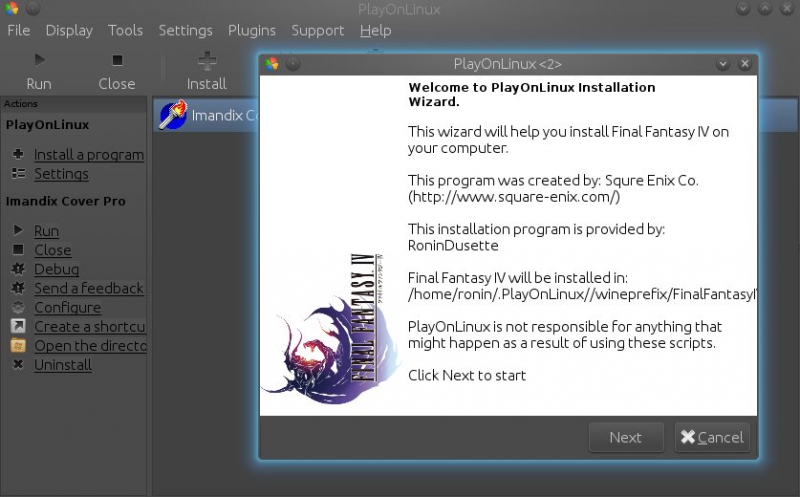Open the Settings menu in menu bar
Viewport: 800px width, 497px height.
coord(185,31)
